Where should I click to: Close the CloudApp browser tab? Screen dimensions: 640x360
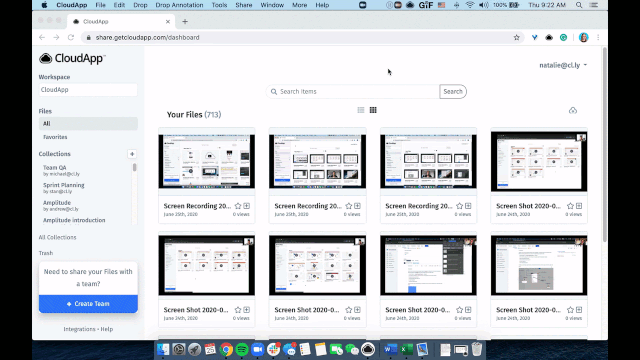[x=168, y=22]
